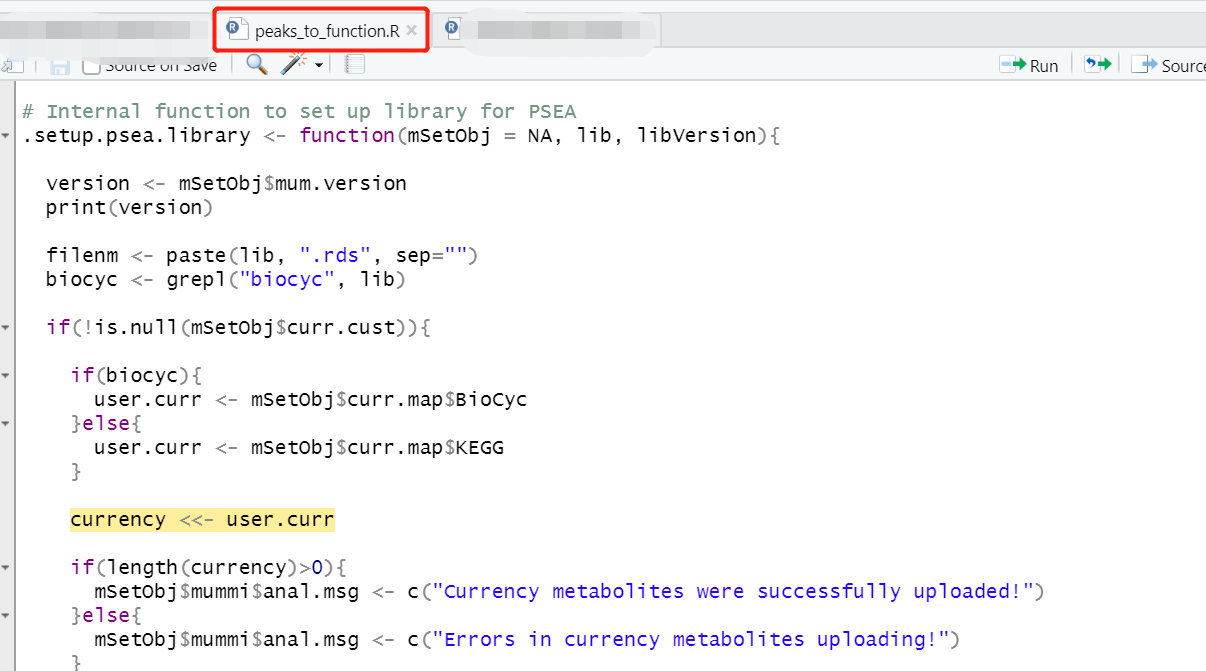Open the code tools dropdown arrow

(319, 65)
